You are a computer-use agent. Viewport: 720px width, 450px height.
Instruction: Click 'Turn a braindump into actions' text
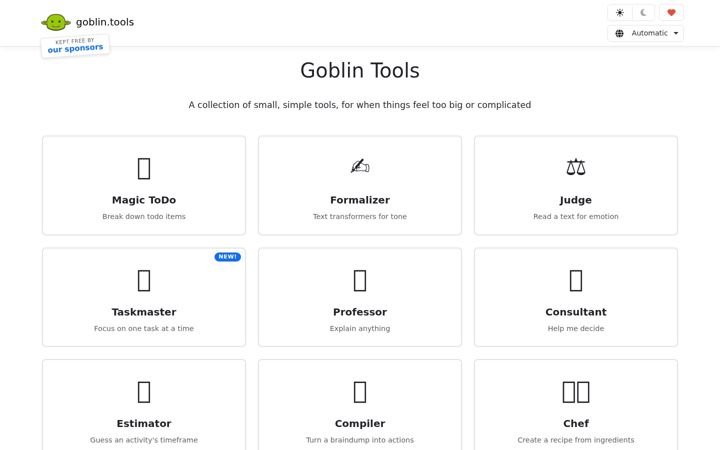pyautogui.click(x=360, y=440)
